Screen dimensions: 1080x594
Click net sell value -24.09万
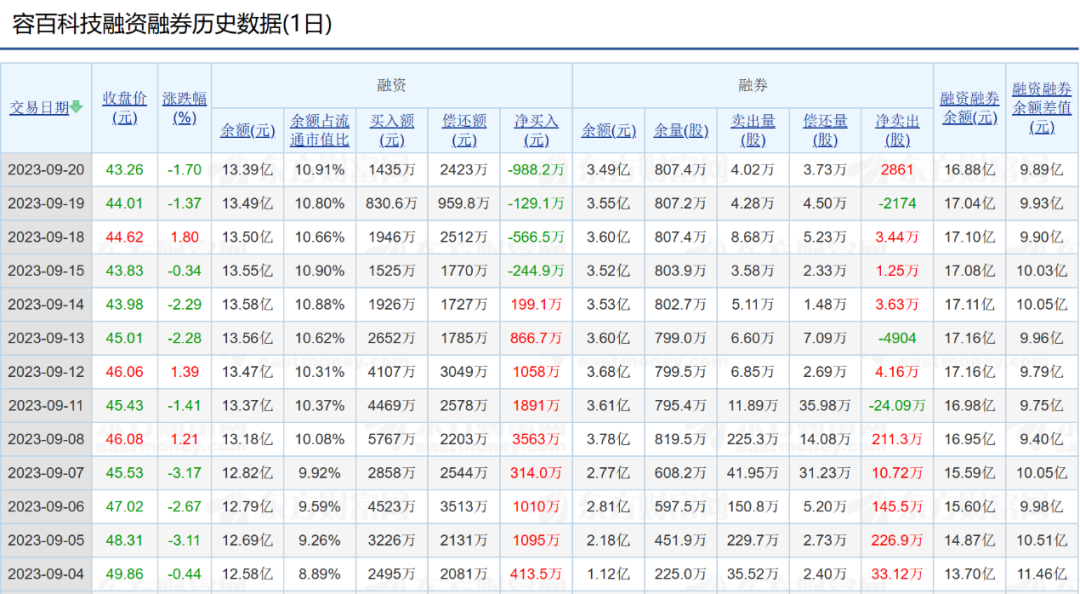(x=897, y=406)
